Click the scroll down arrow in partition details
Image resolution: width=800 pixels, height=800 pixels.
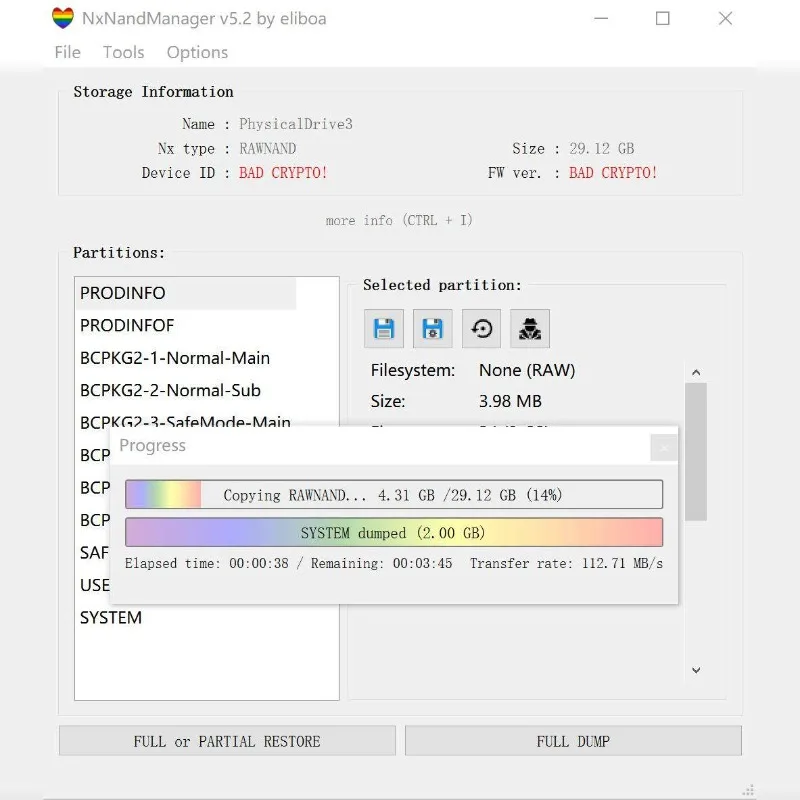(x=696, y=670)
